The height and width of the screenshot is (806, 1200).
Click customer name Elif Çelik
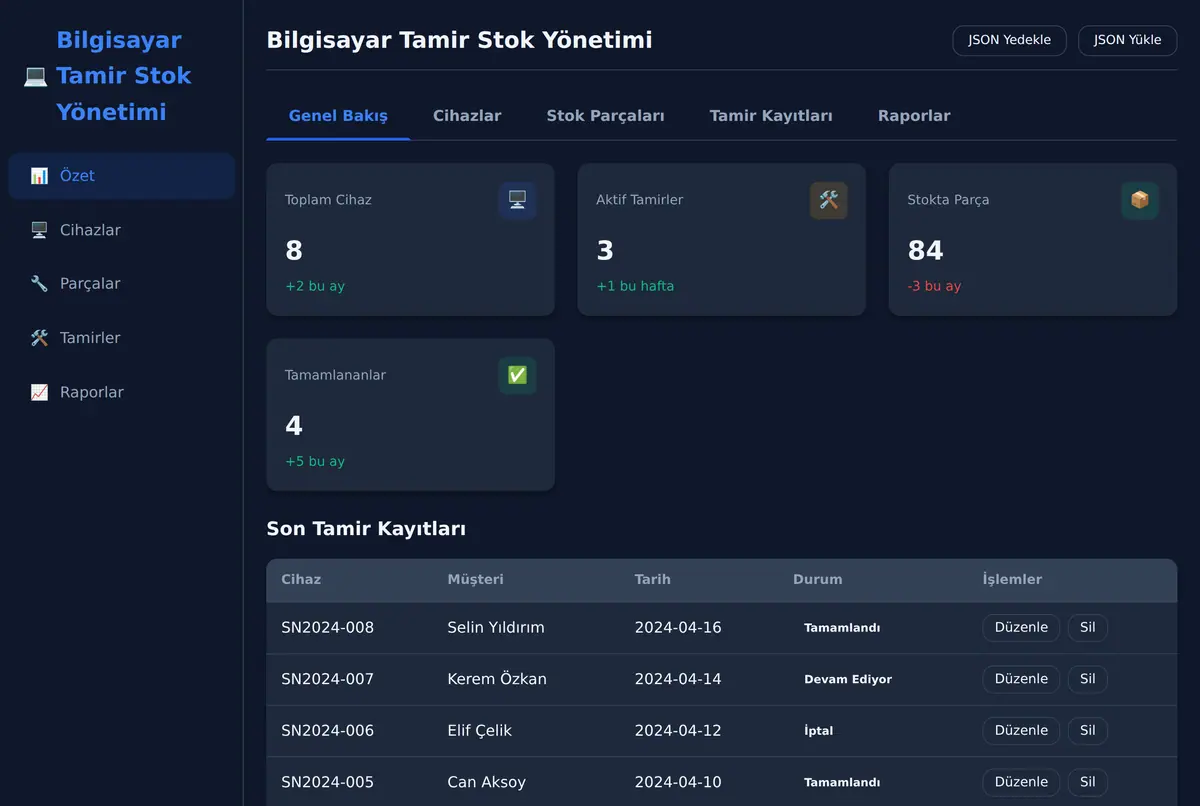(479, 731)
